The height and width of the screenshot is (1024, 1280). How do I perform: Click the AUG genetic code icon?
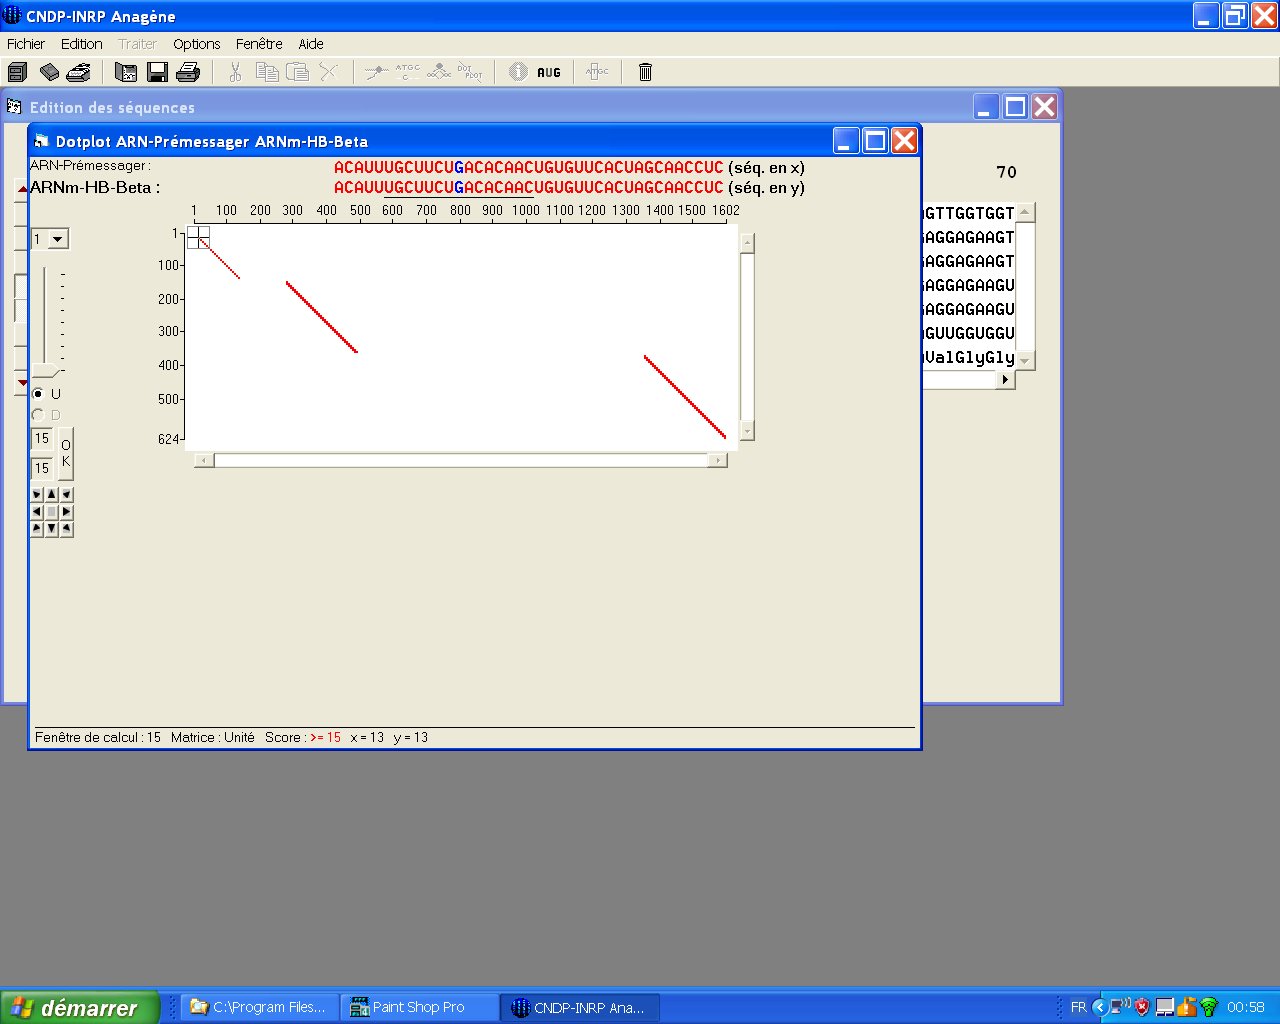549,72
